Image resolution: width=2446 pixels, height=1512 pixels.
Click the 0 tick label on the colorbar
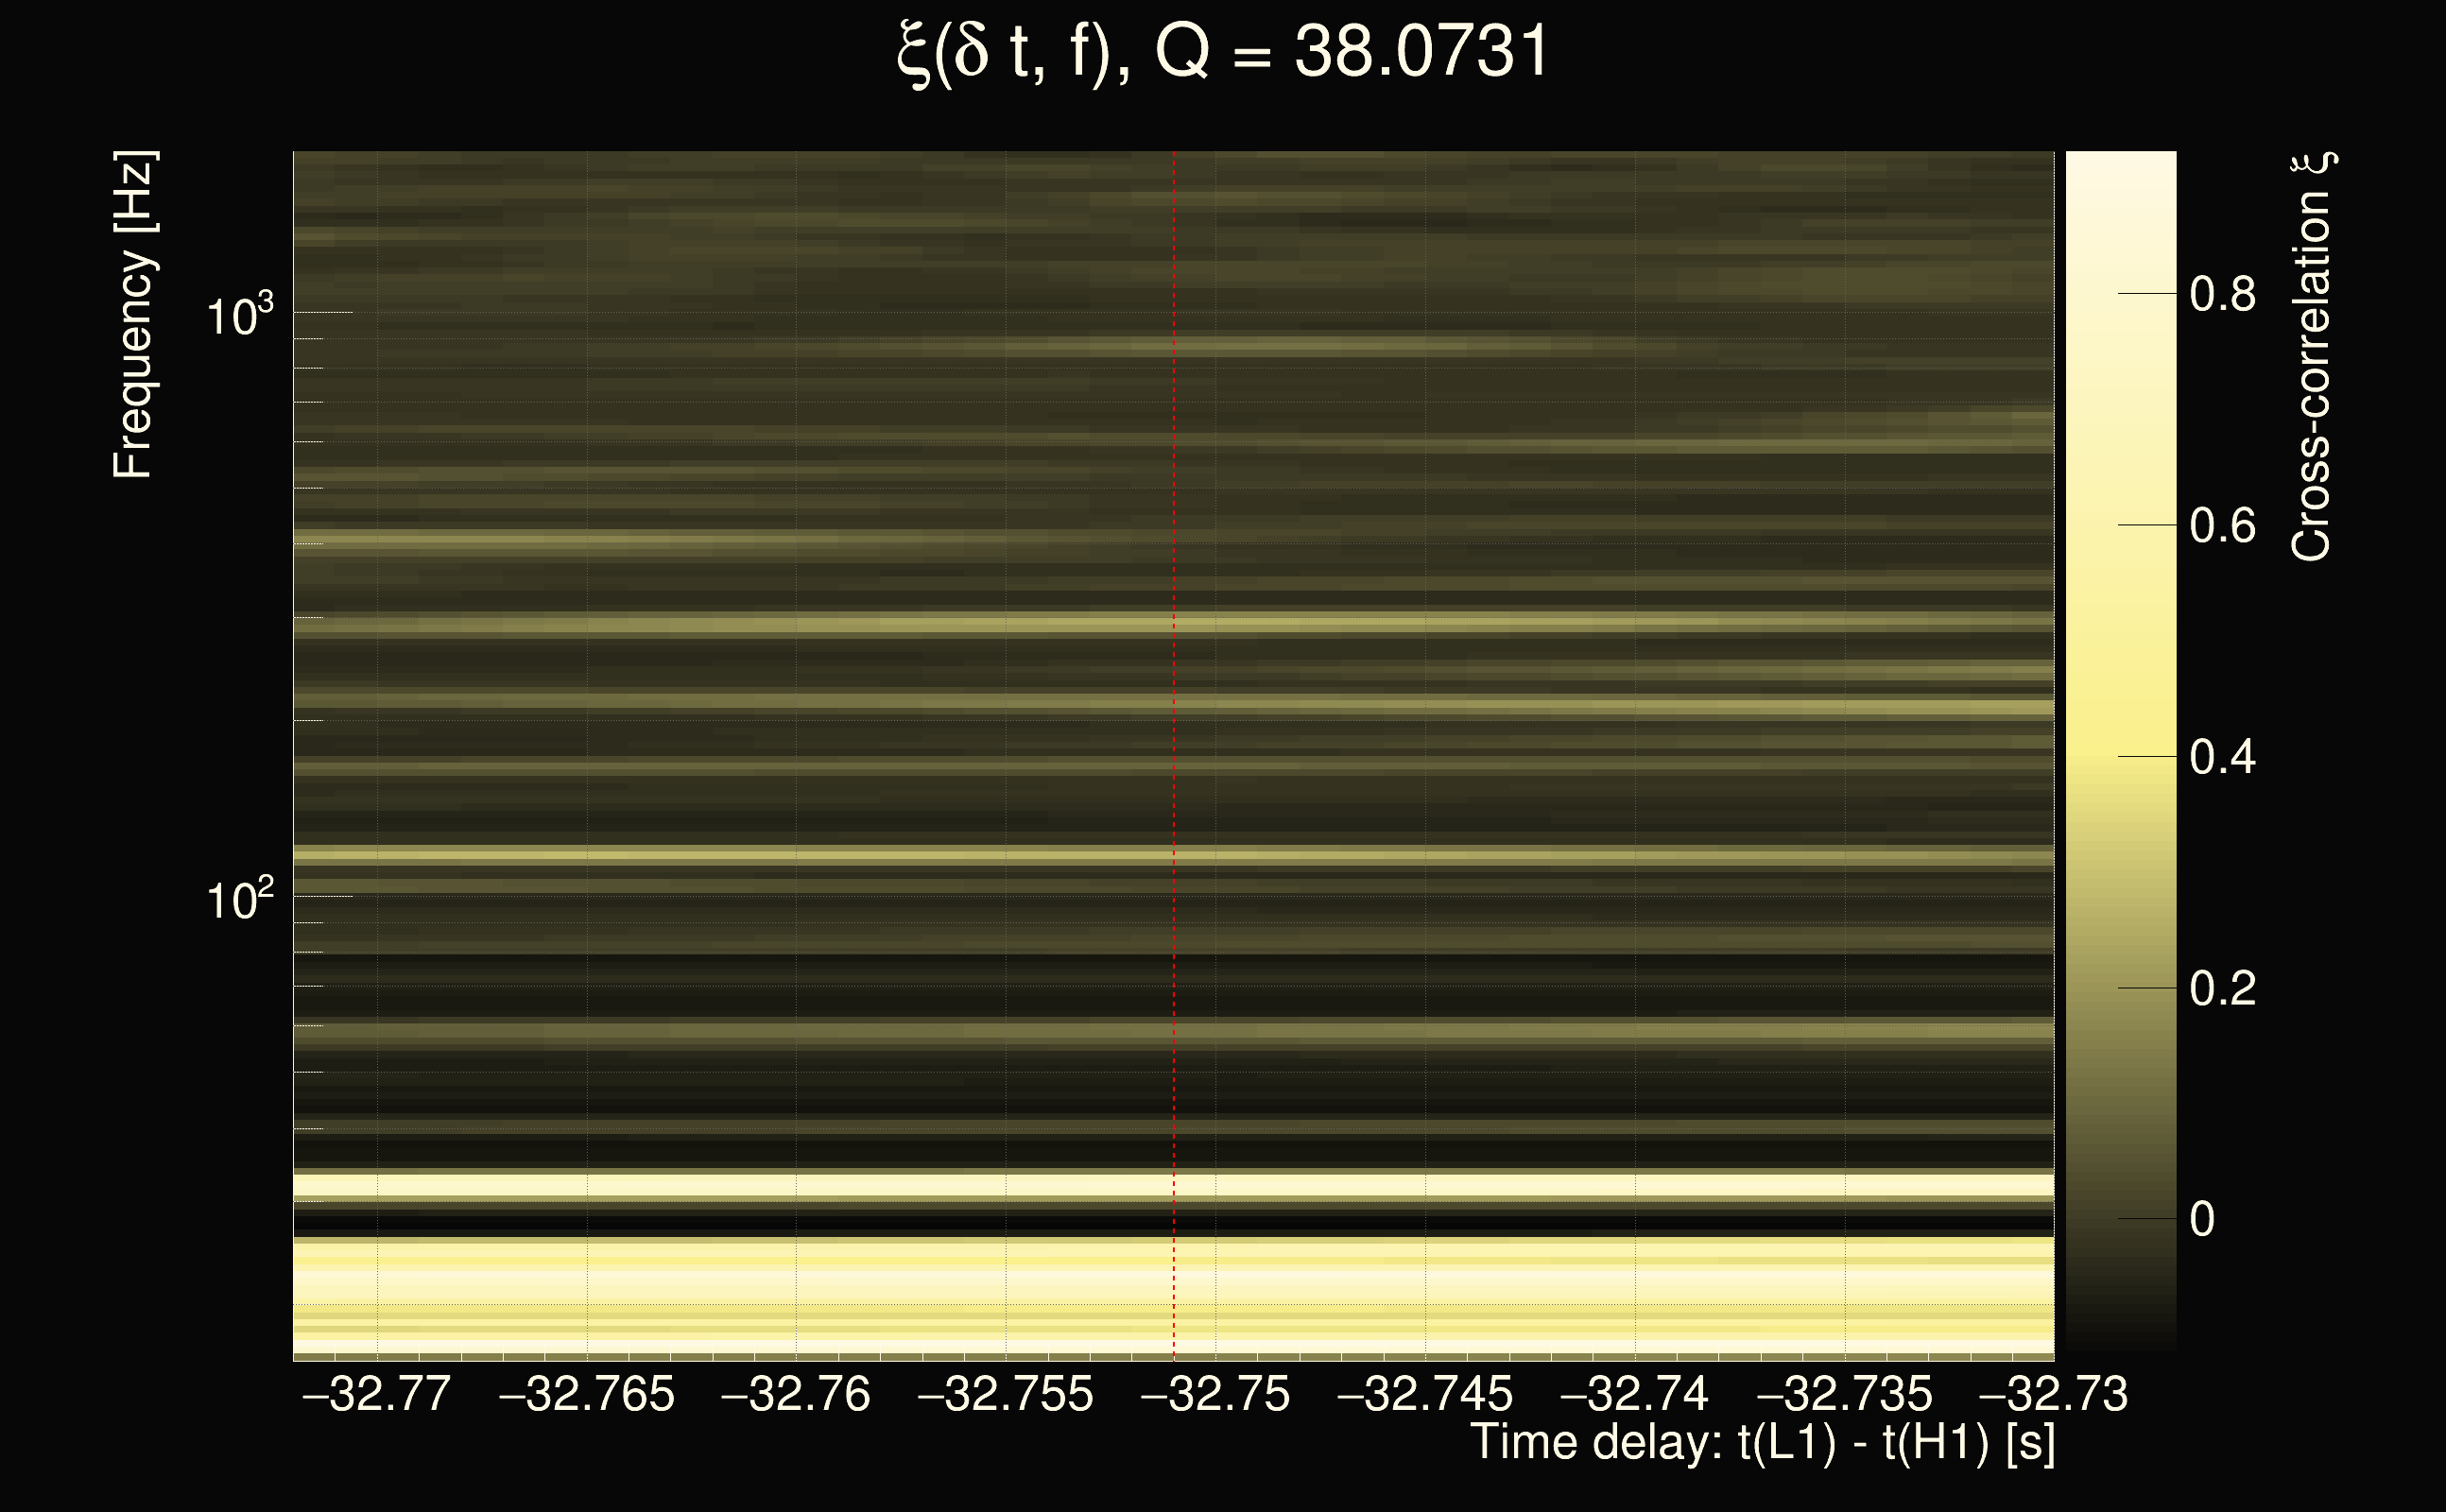(x=2202, y=1220)
